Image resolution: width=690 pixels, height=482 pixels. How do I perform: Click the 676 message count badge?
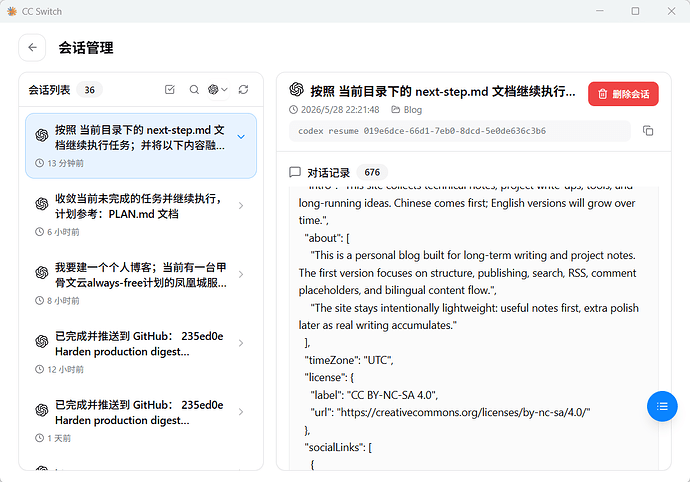372,172
